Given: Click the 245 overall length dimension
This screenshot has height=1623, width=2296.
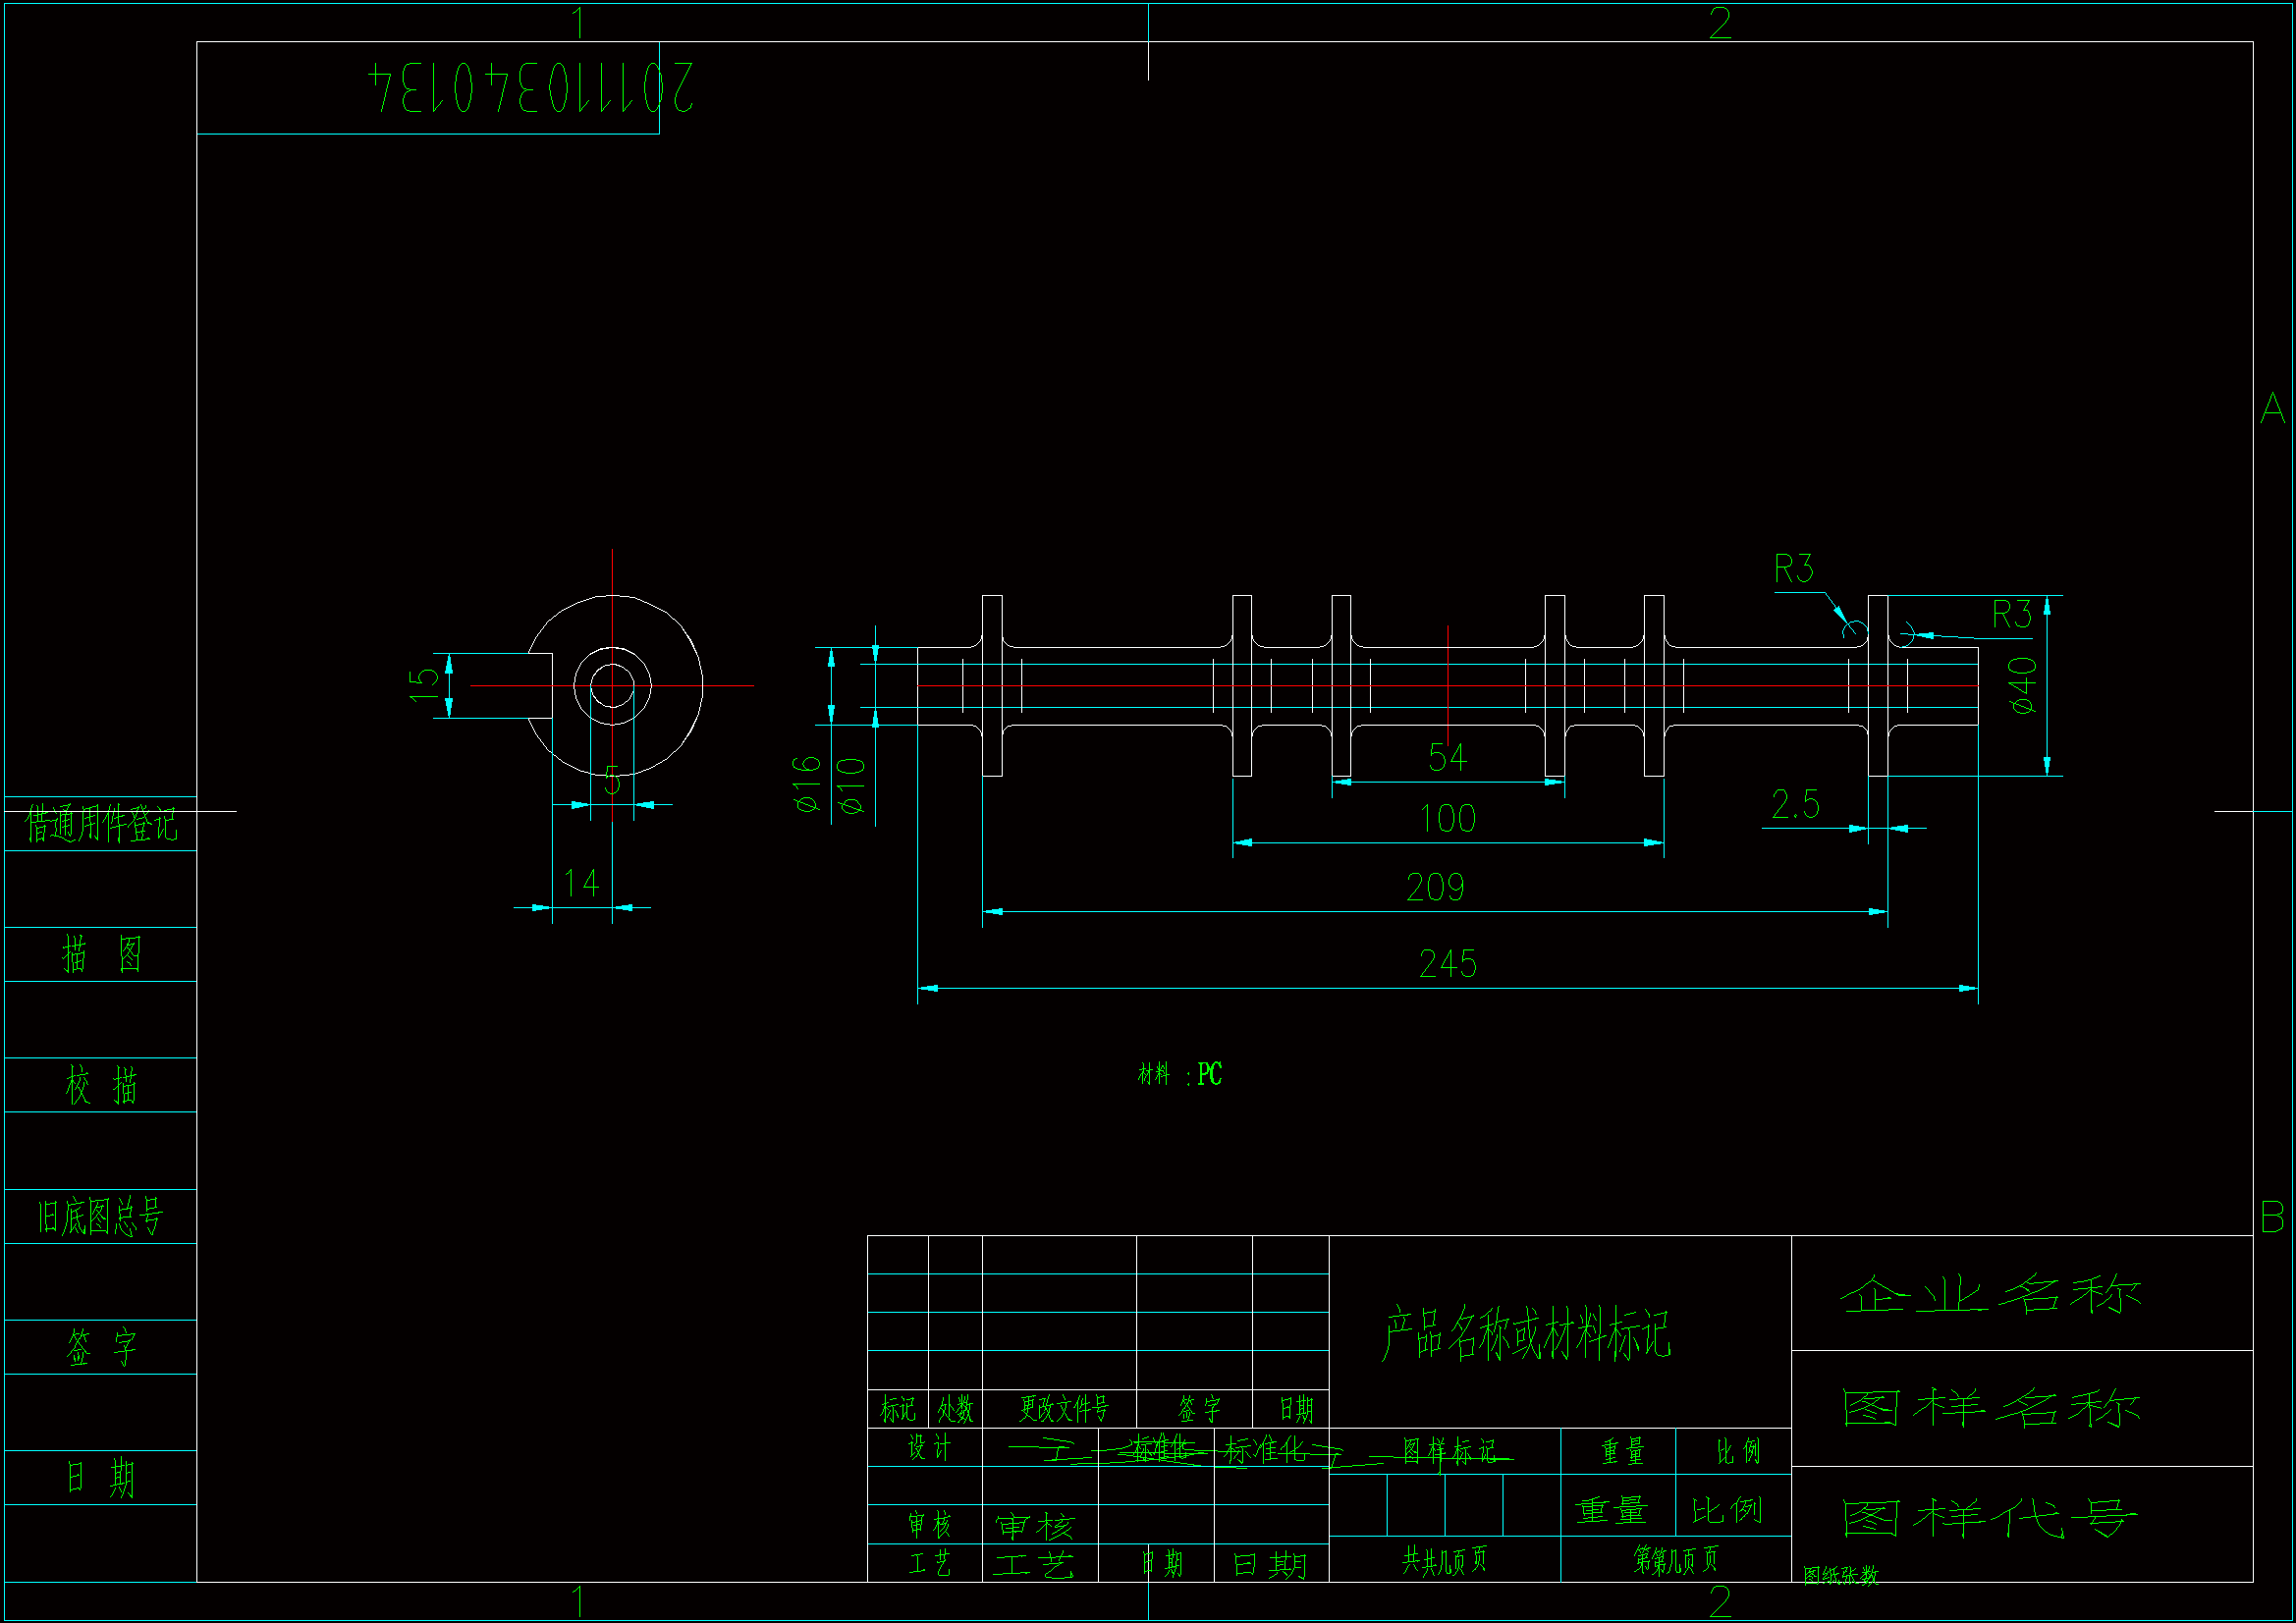Looking at the screenshot, I should tap(1447, 964).
